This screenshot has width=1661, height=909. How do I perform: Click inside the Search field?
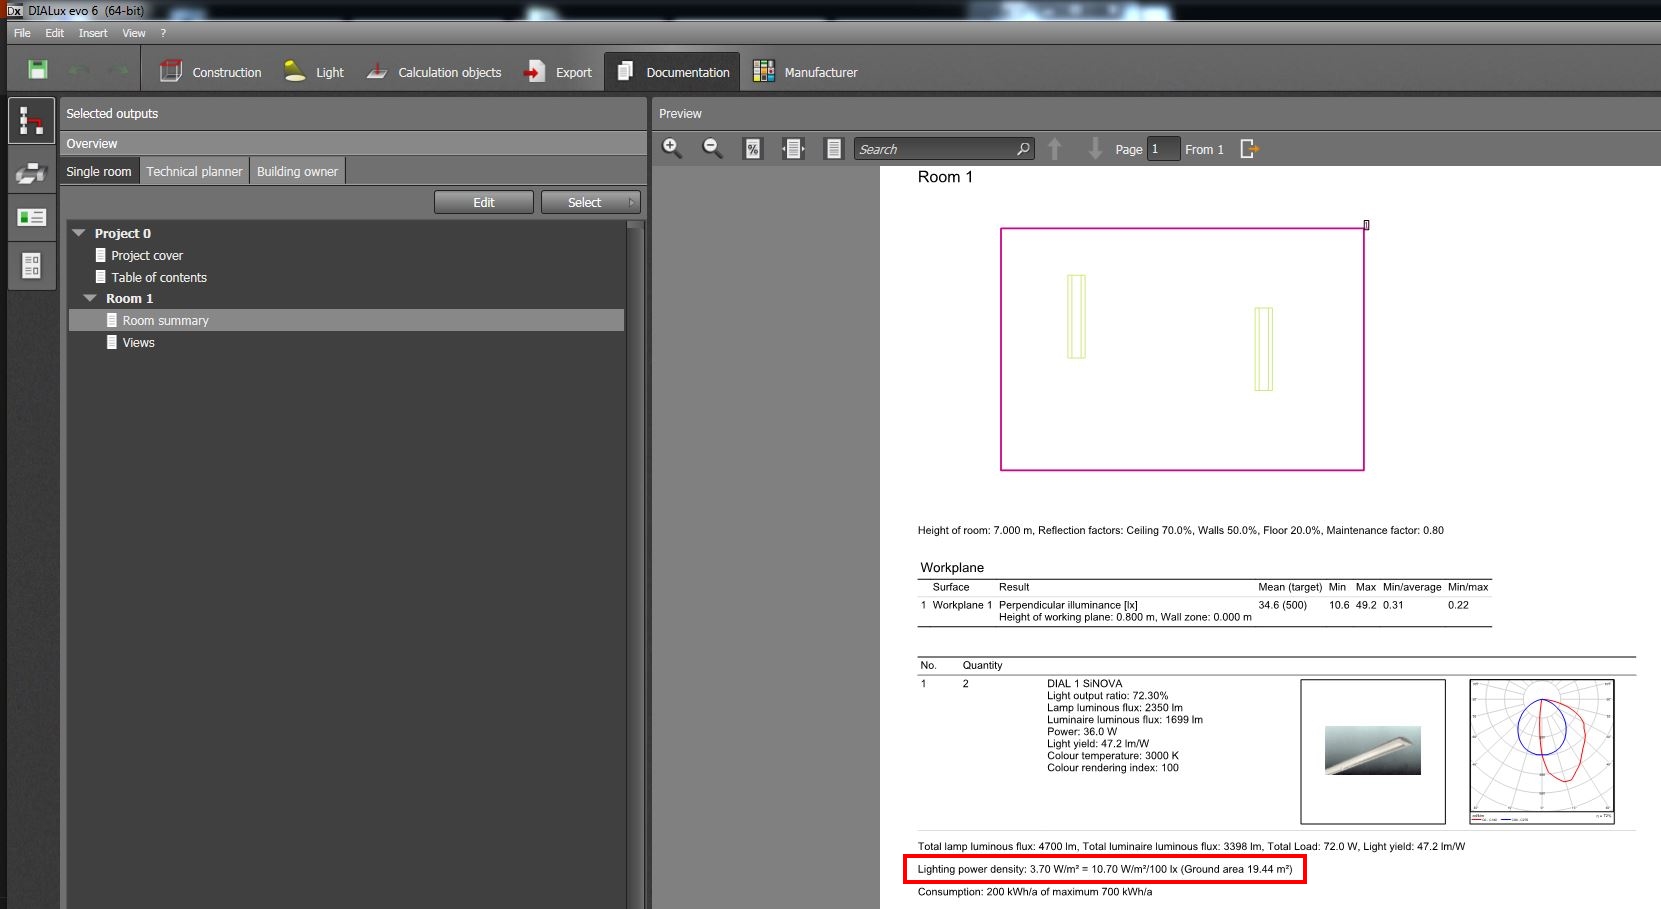tap(935, 148)
